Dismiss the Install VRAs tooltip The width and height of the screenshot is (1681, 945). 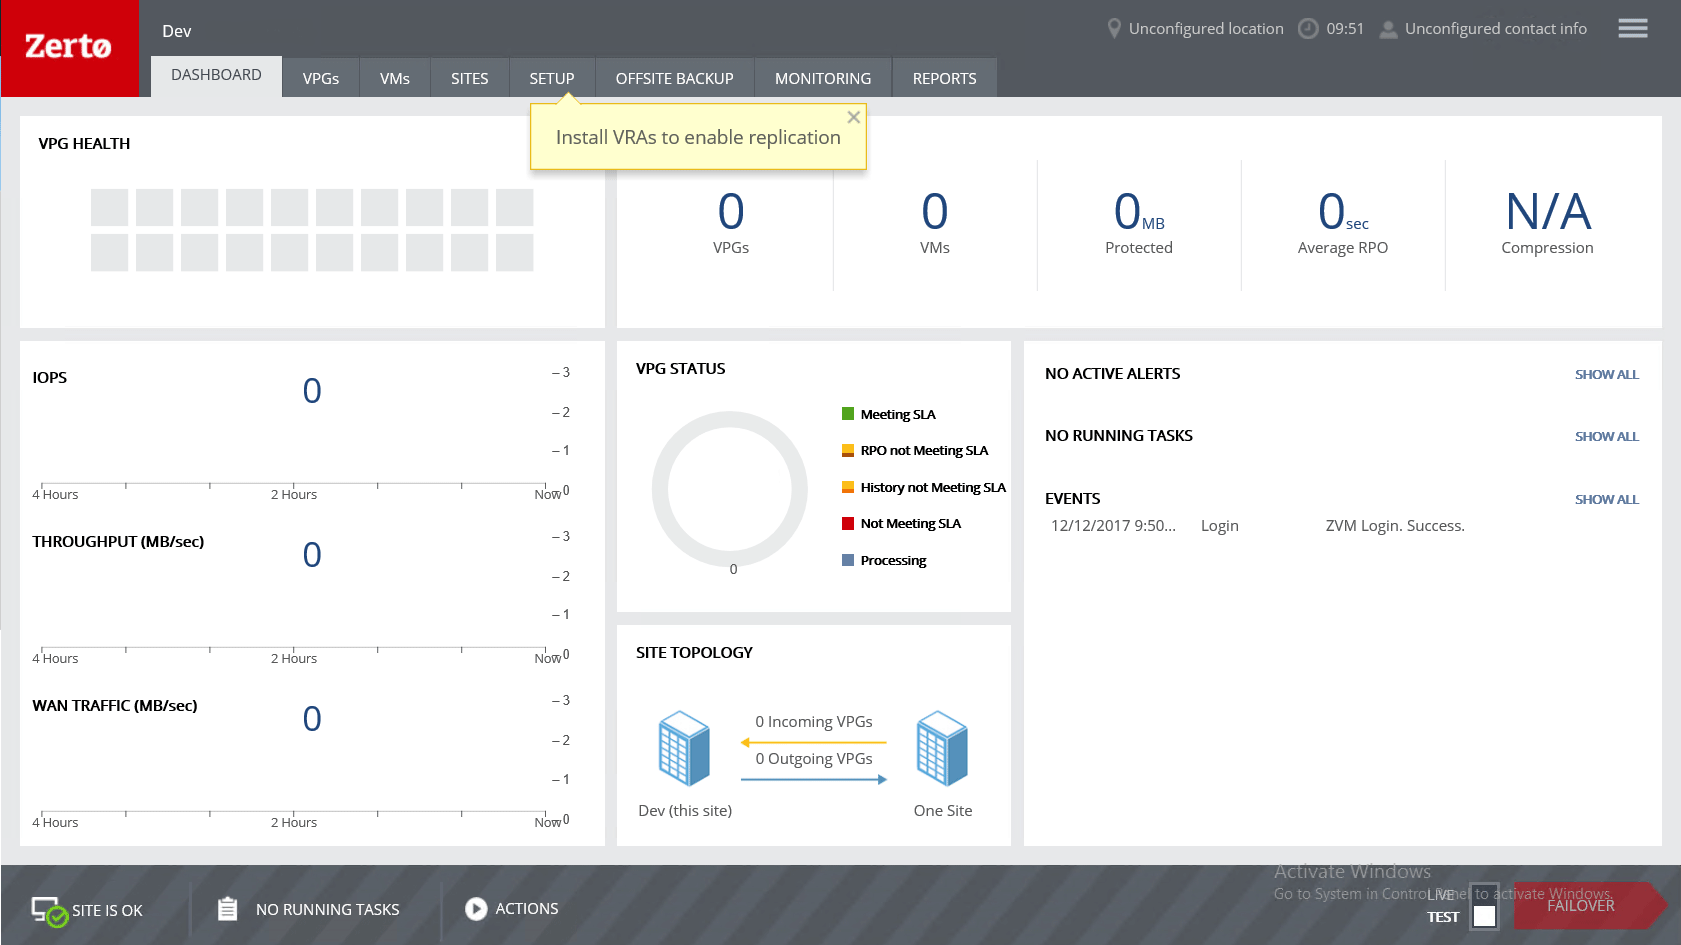854,117
